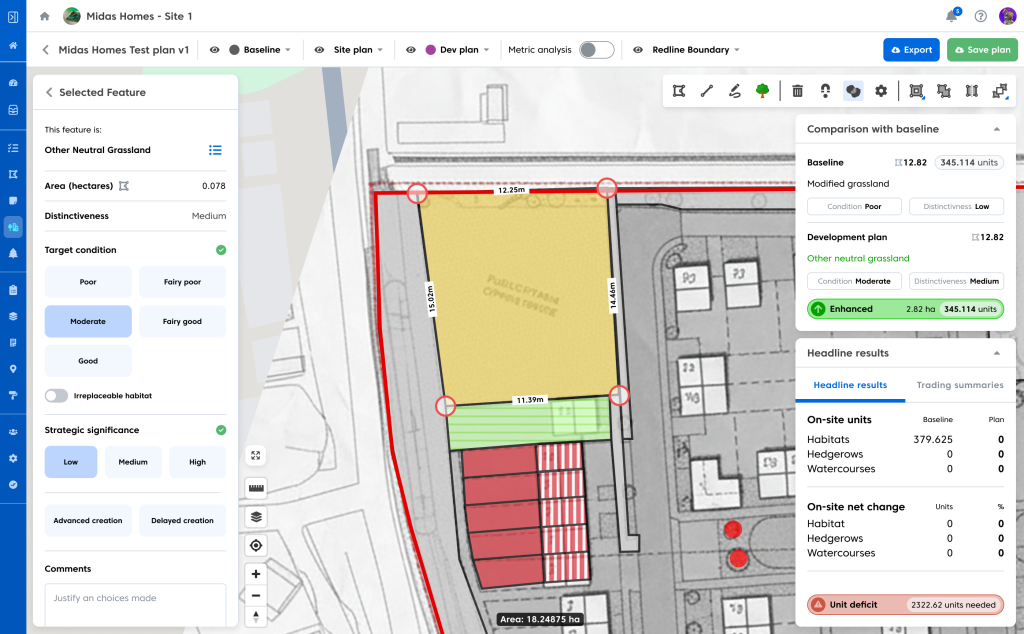Expand the Redline Boundary dropdown

(x=695, y=50)
